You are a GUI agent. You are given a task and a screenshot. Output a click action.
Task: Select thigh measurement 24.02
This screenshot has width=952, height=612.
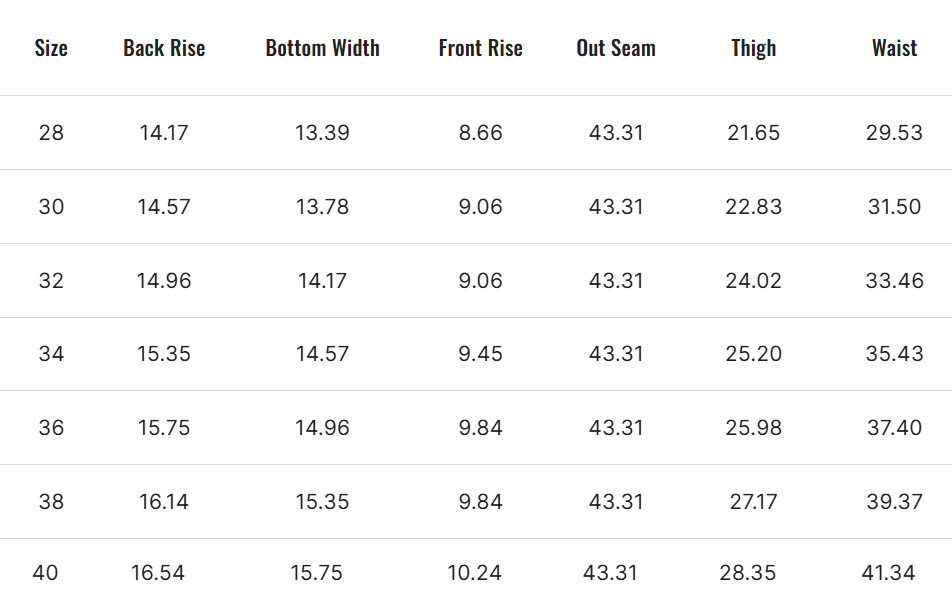[x=753, y=281]
